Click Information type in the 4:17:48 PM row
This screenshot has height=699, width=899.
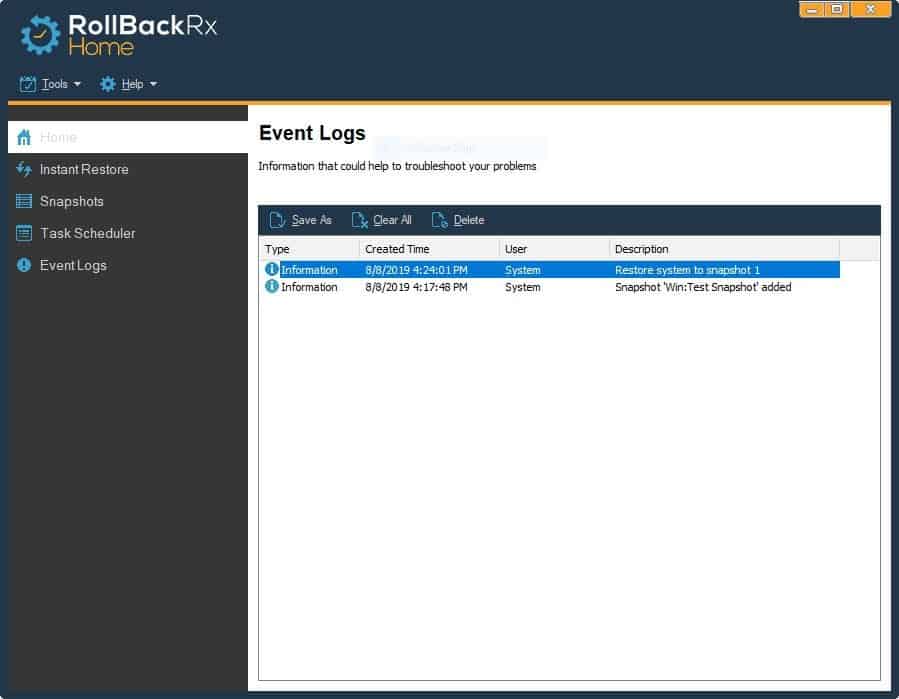tap(309, 287)
